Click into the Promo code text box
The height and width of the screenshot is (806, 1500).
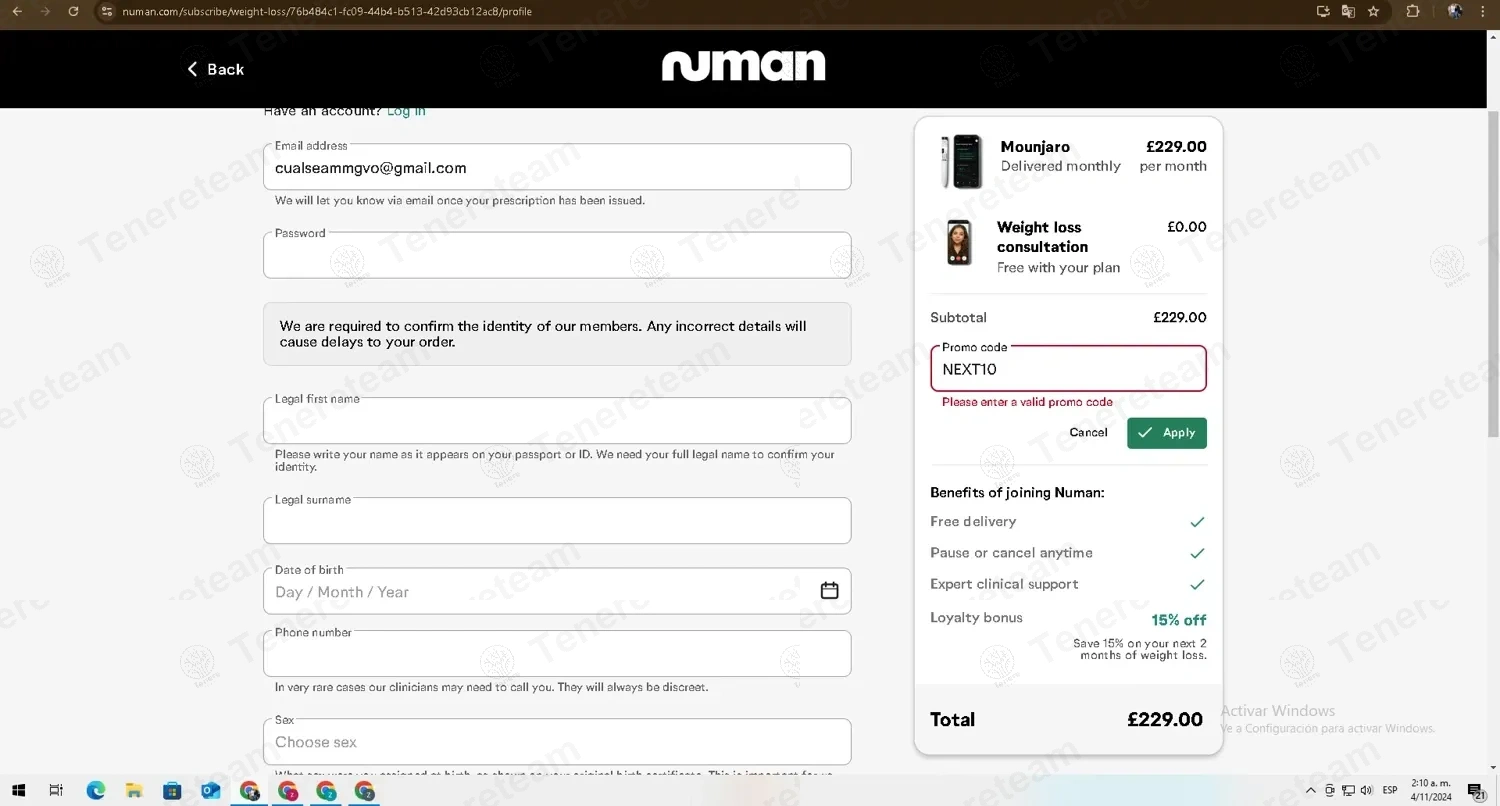[x=1067, y=369]
